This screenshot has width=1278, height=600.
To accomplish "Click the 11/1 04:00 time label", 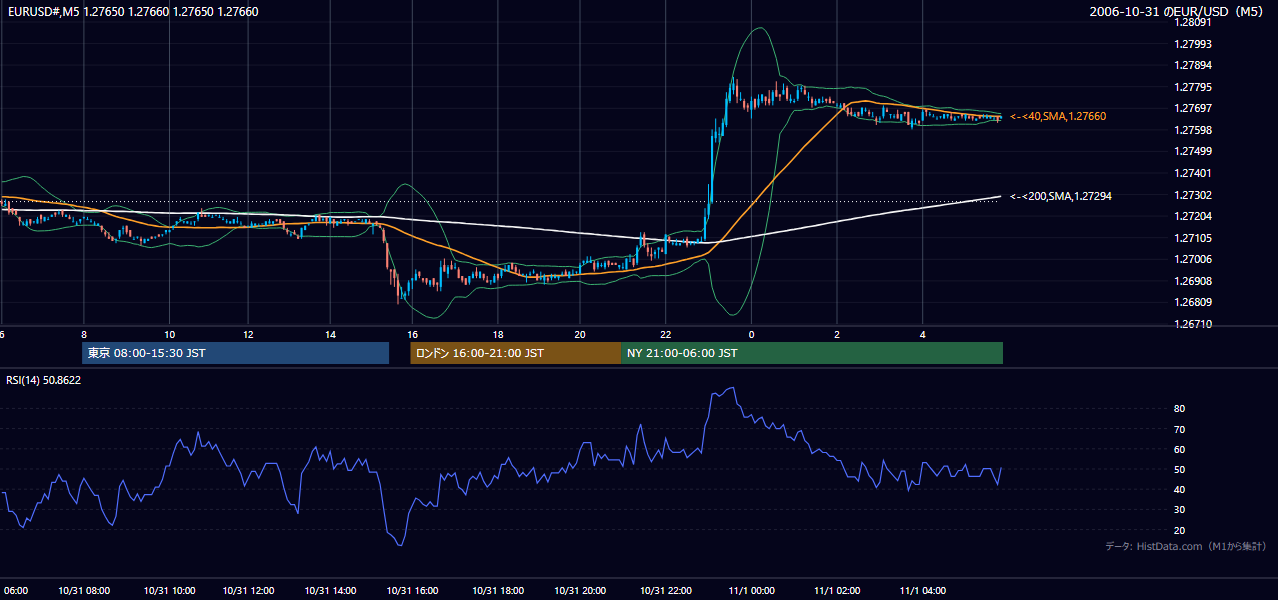I will 922,590.
